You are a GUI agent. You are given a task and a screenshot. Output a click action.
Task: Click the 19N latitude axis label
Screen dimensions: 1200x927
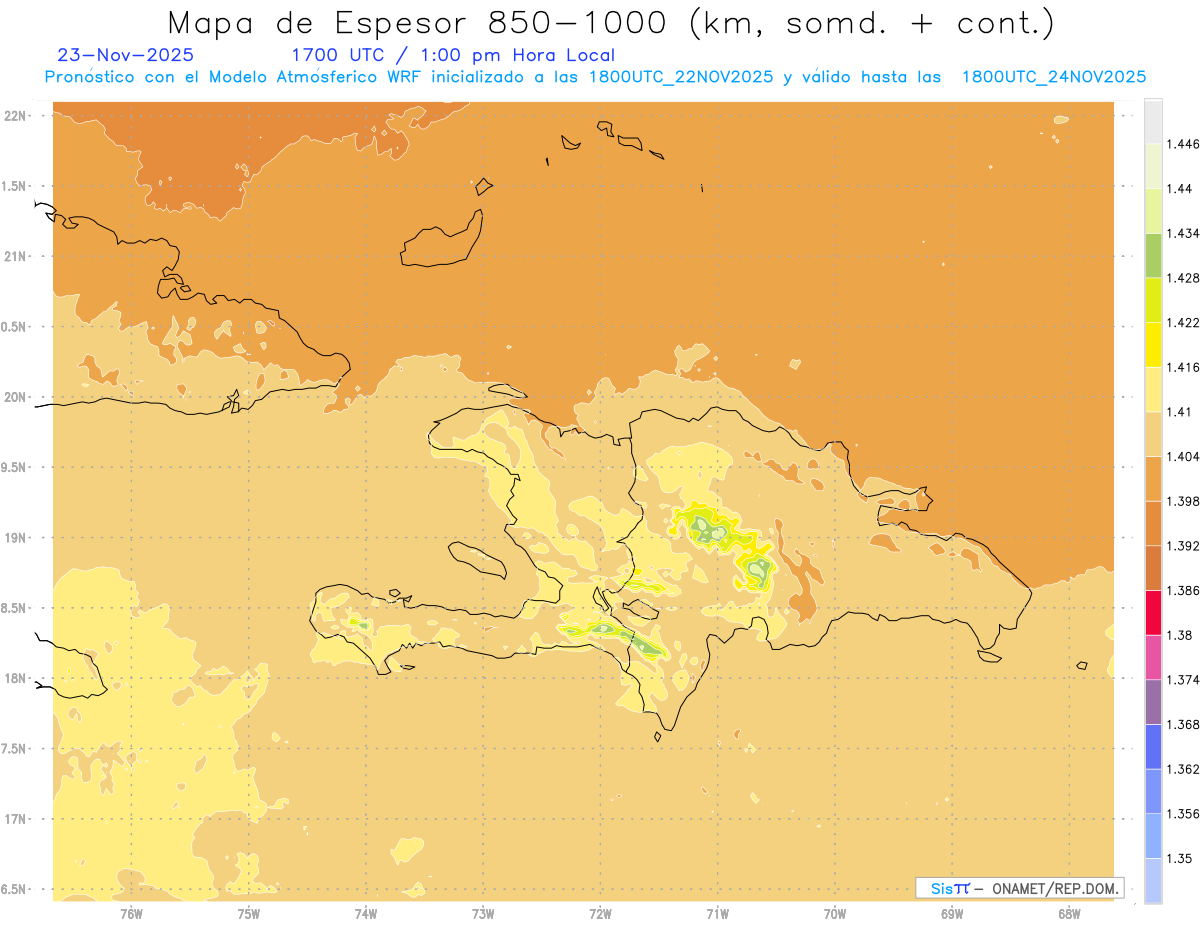coord(17,537)
